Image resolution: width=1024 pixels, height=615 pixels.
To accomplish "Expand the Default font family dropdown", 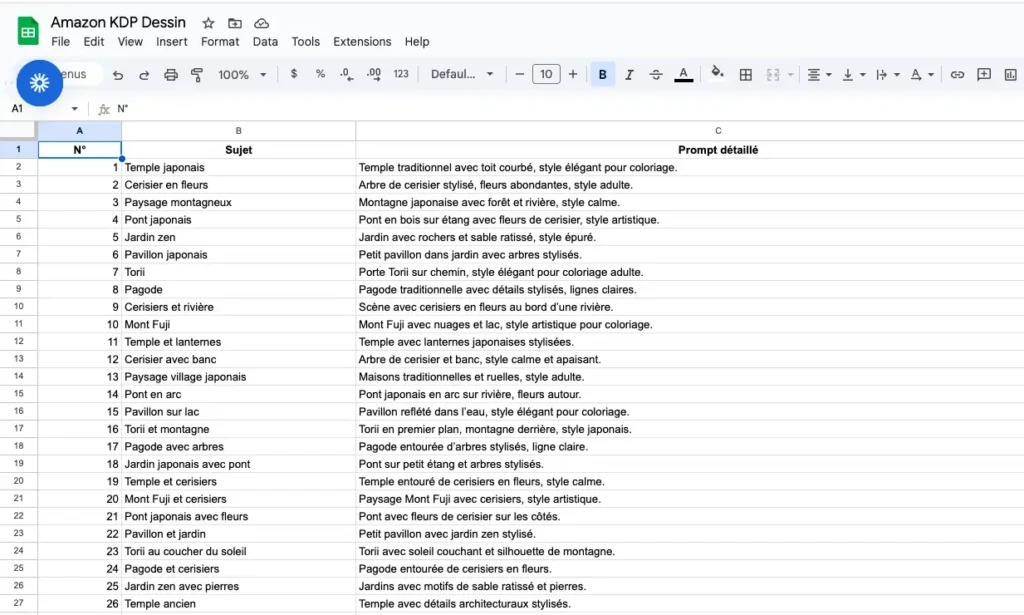I will (x=462, y=75).
